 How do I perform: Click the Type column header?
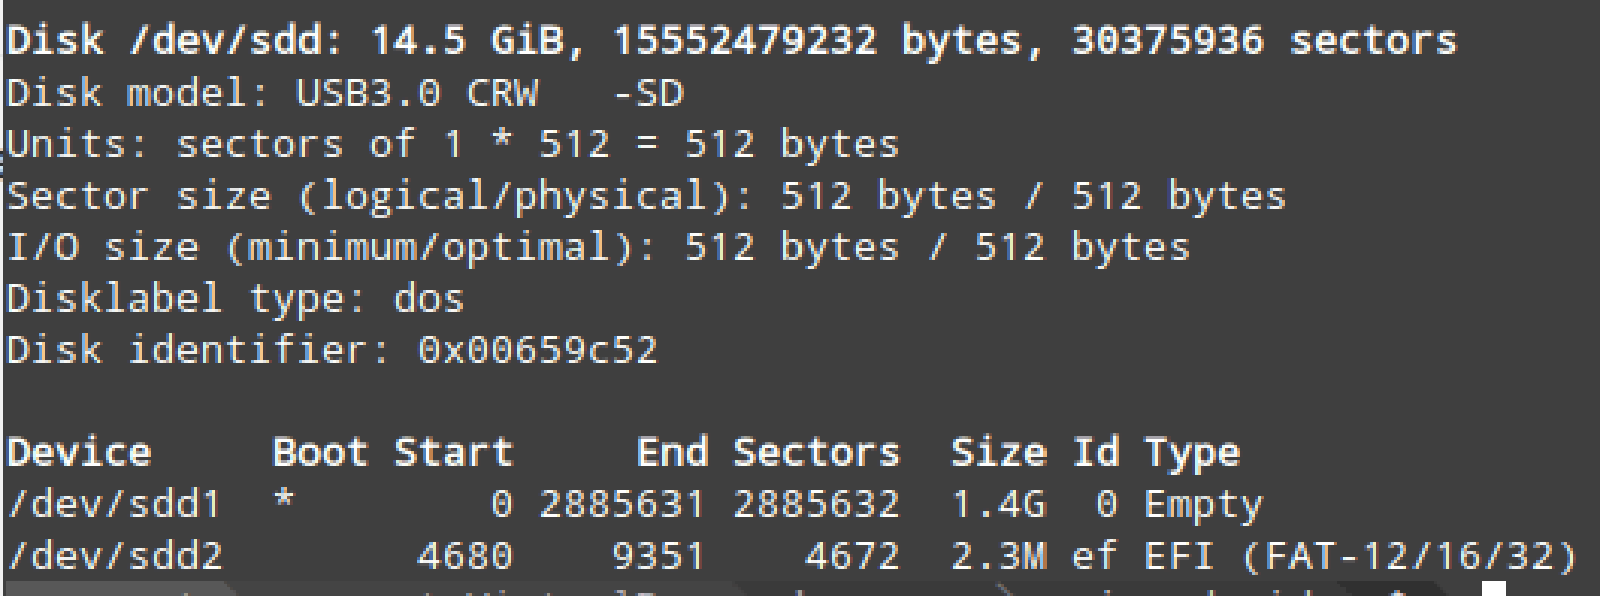1192,453
